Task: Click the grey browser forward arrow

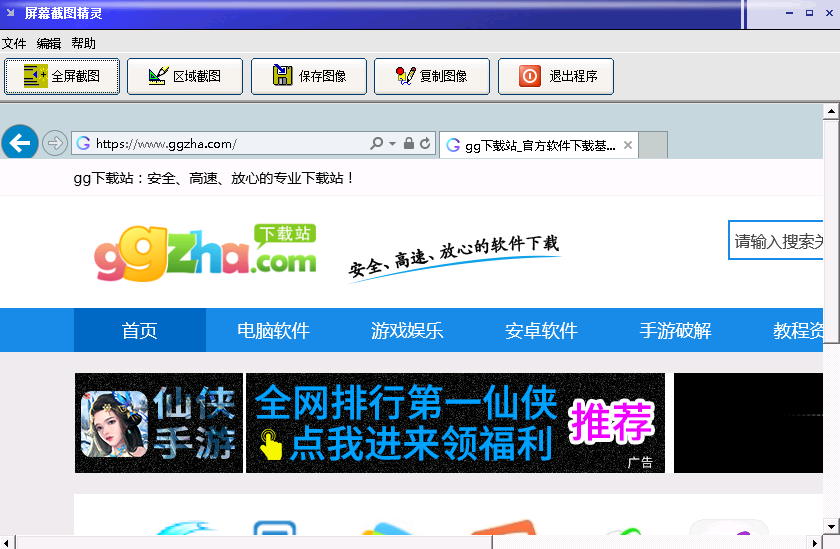Action: (x=55, y=143)
